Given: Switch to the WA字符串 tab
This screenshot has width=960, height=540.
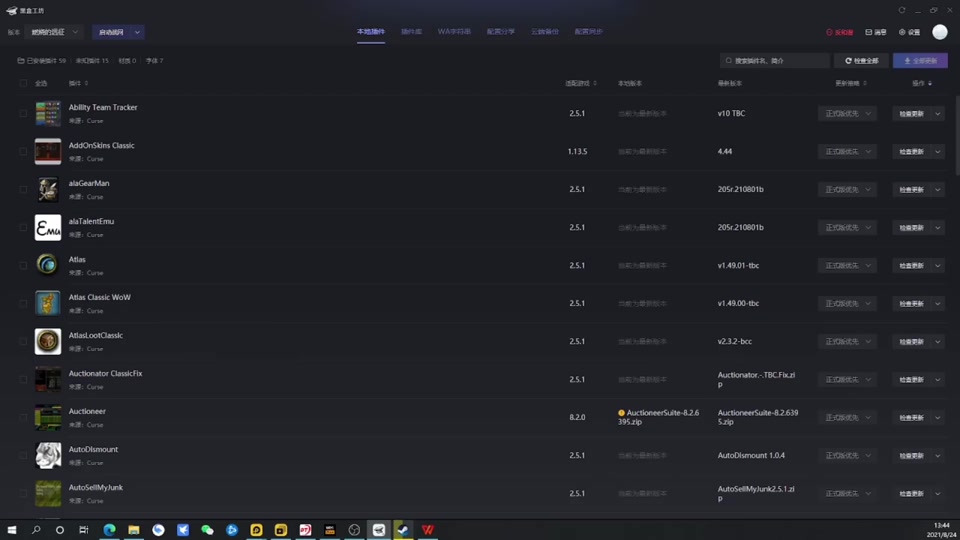Looking at the screenshot, I should point(454,32).
